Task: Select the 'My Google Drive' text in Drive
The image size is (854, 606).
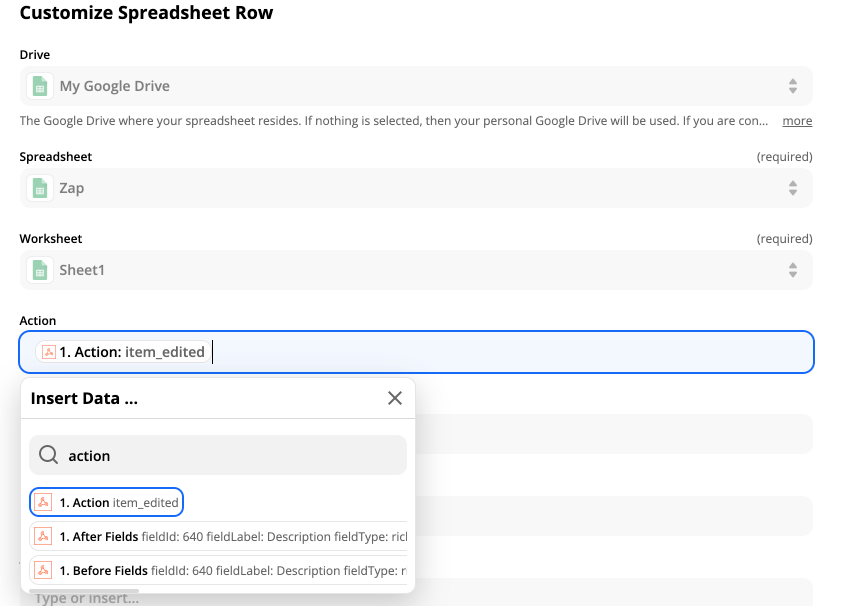Action: click(x=115, y=86)
